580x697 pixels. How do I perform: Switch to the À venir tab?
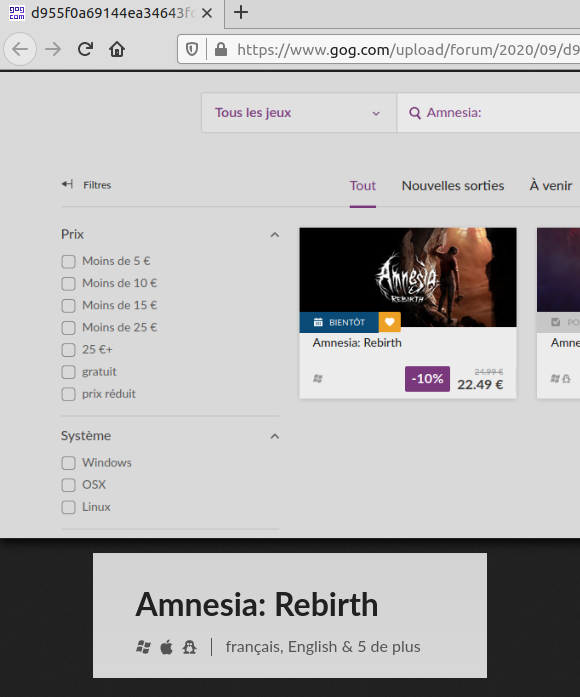point(551,185)
